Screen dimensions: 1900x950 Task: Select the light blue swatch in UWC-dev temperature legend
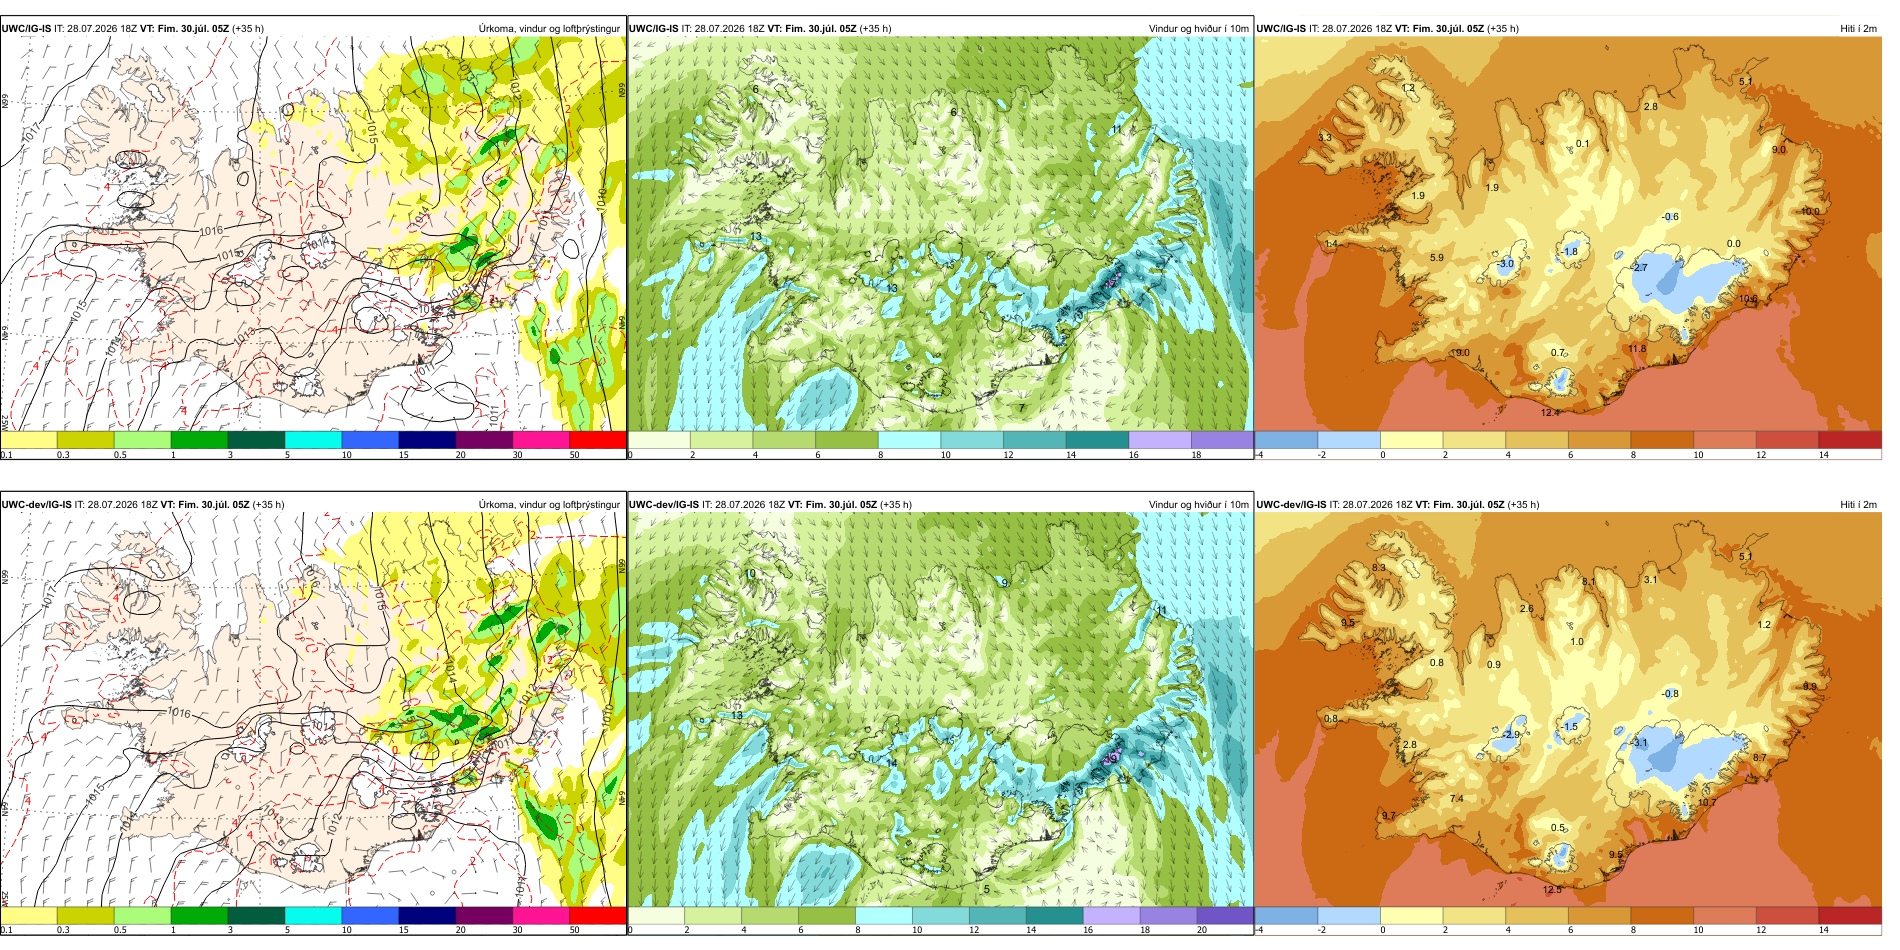1349,915
